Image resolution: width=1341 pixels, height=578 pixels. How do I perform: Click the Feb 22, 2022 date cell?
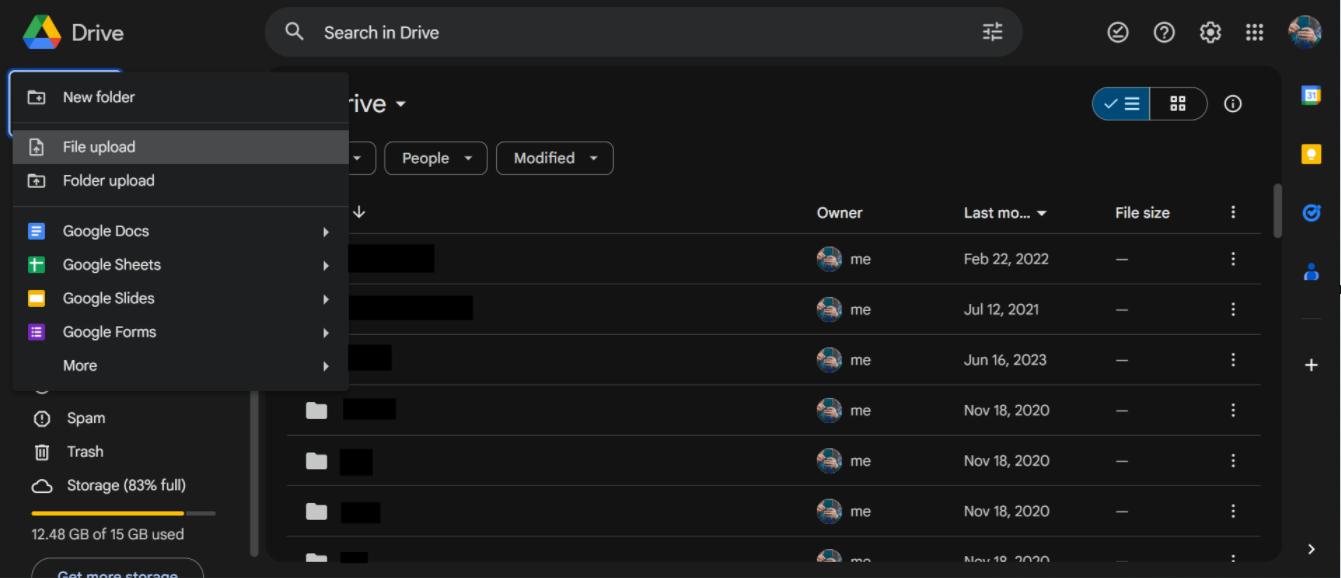pyautogui.click(x=1006, y=259)
